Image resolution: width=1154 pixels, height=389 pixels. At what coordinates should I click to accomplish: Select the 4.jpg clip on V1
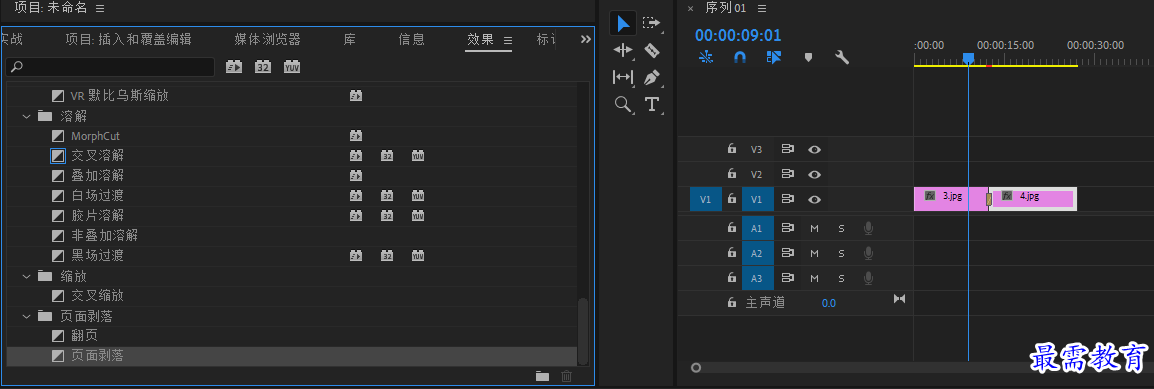pos(1033,199)
